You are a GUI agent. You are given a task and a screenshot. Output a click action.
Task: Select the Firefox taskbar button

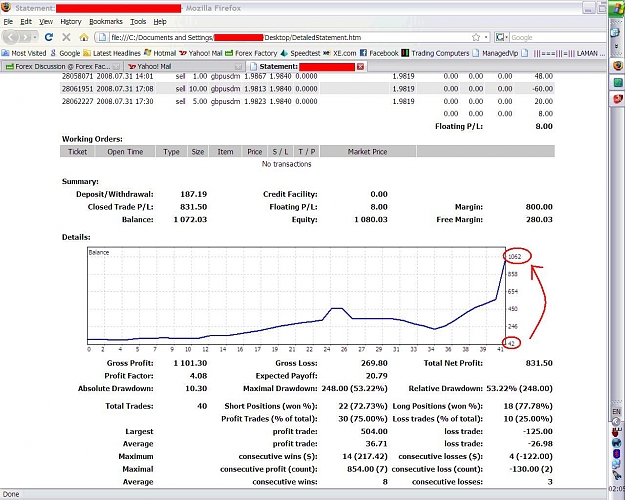tap(617, 65)
